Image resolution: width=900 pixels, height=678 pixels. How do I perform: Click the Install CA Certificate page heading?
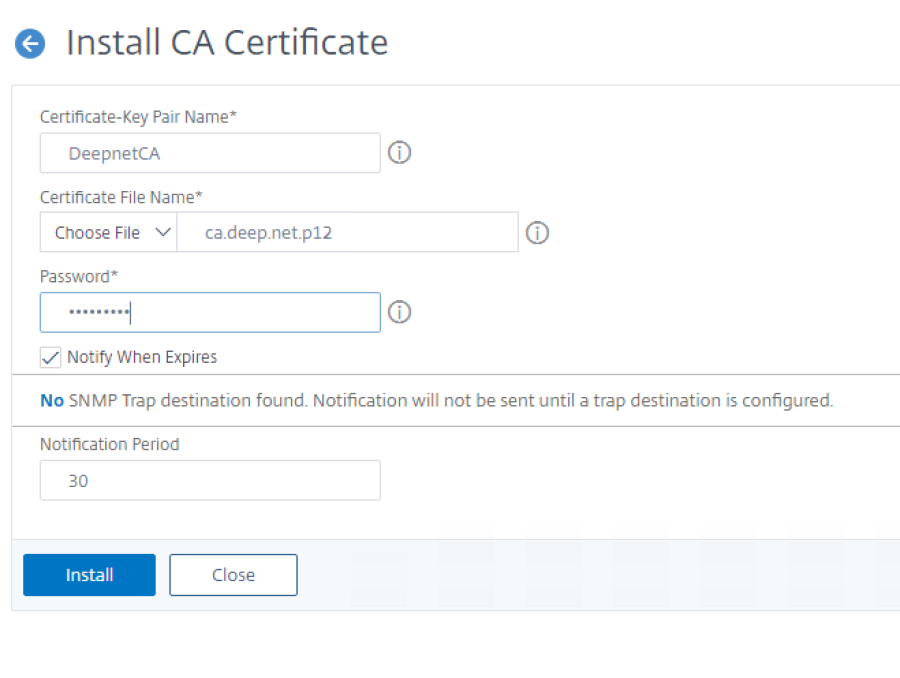[x=227, y=43]
